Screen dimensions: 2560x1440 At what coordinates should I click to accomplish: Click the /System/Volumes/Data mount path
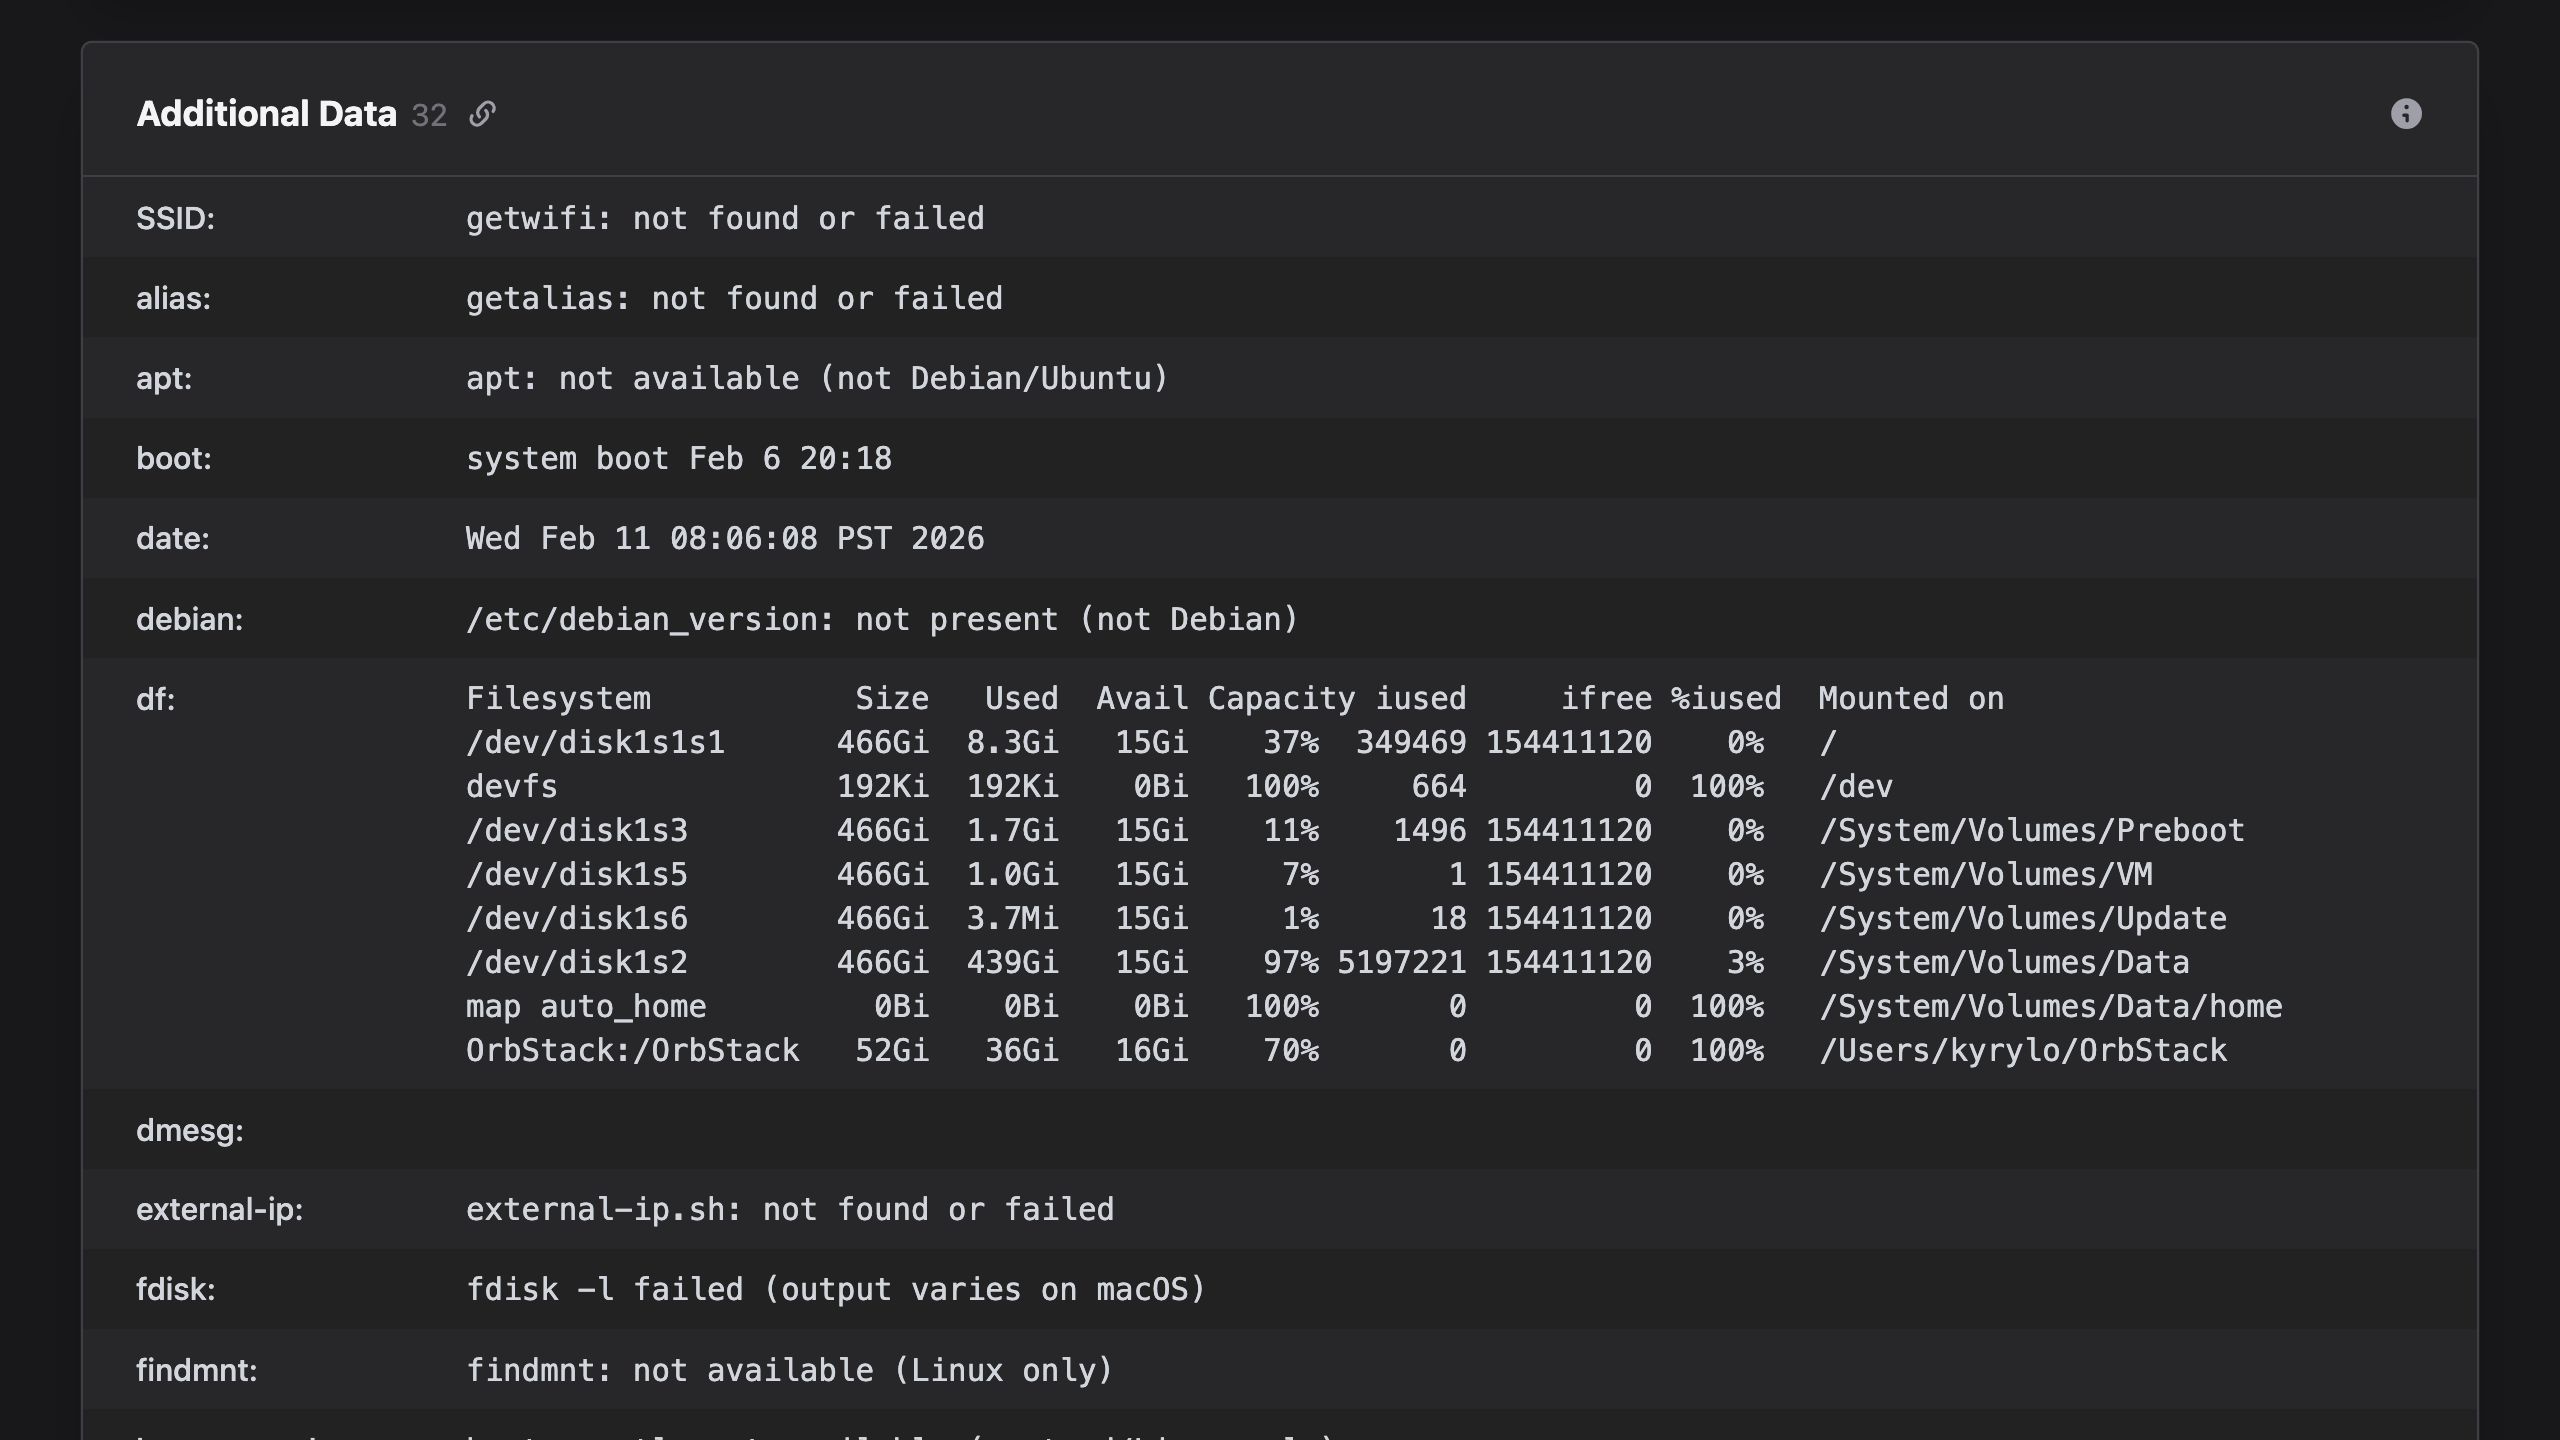[2004, 962]
